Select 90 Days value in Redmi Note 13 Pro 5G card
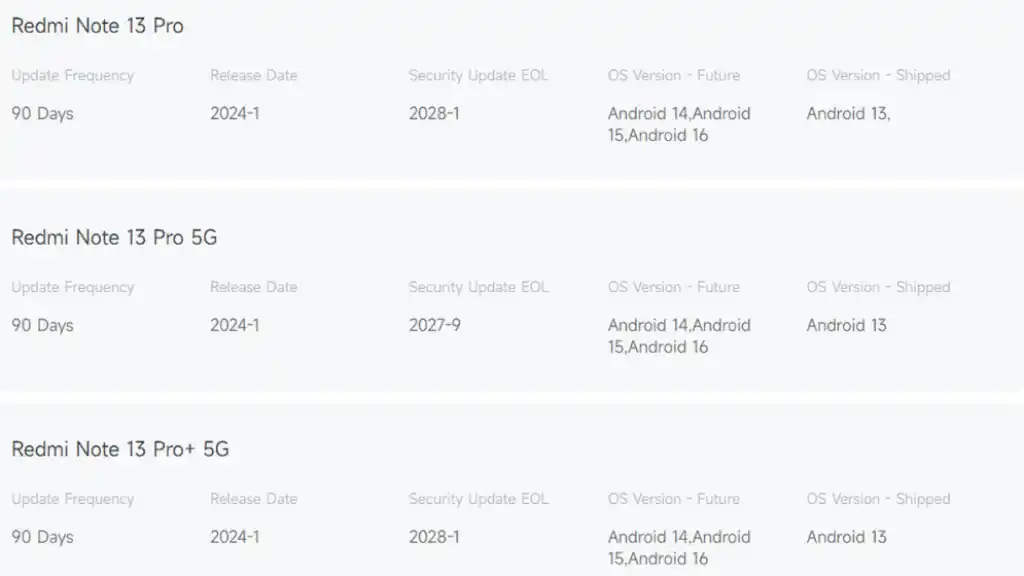Image resolution: width=1024 pixels, height=576 pixels. pyautogui.click(x=42, y=325)
